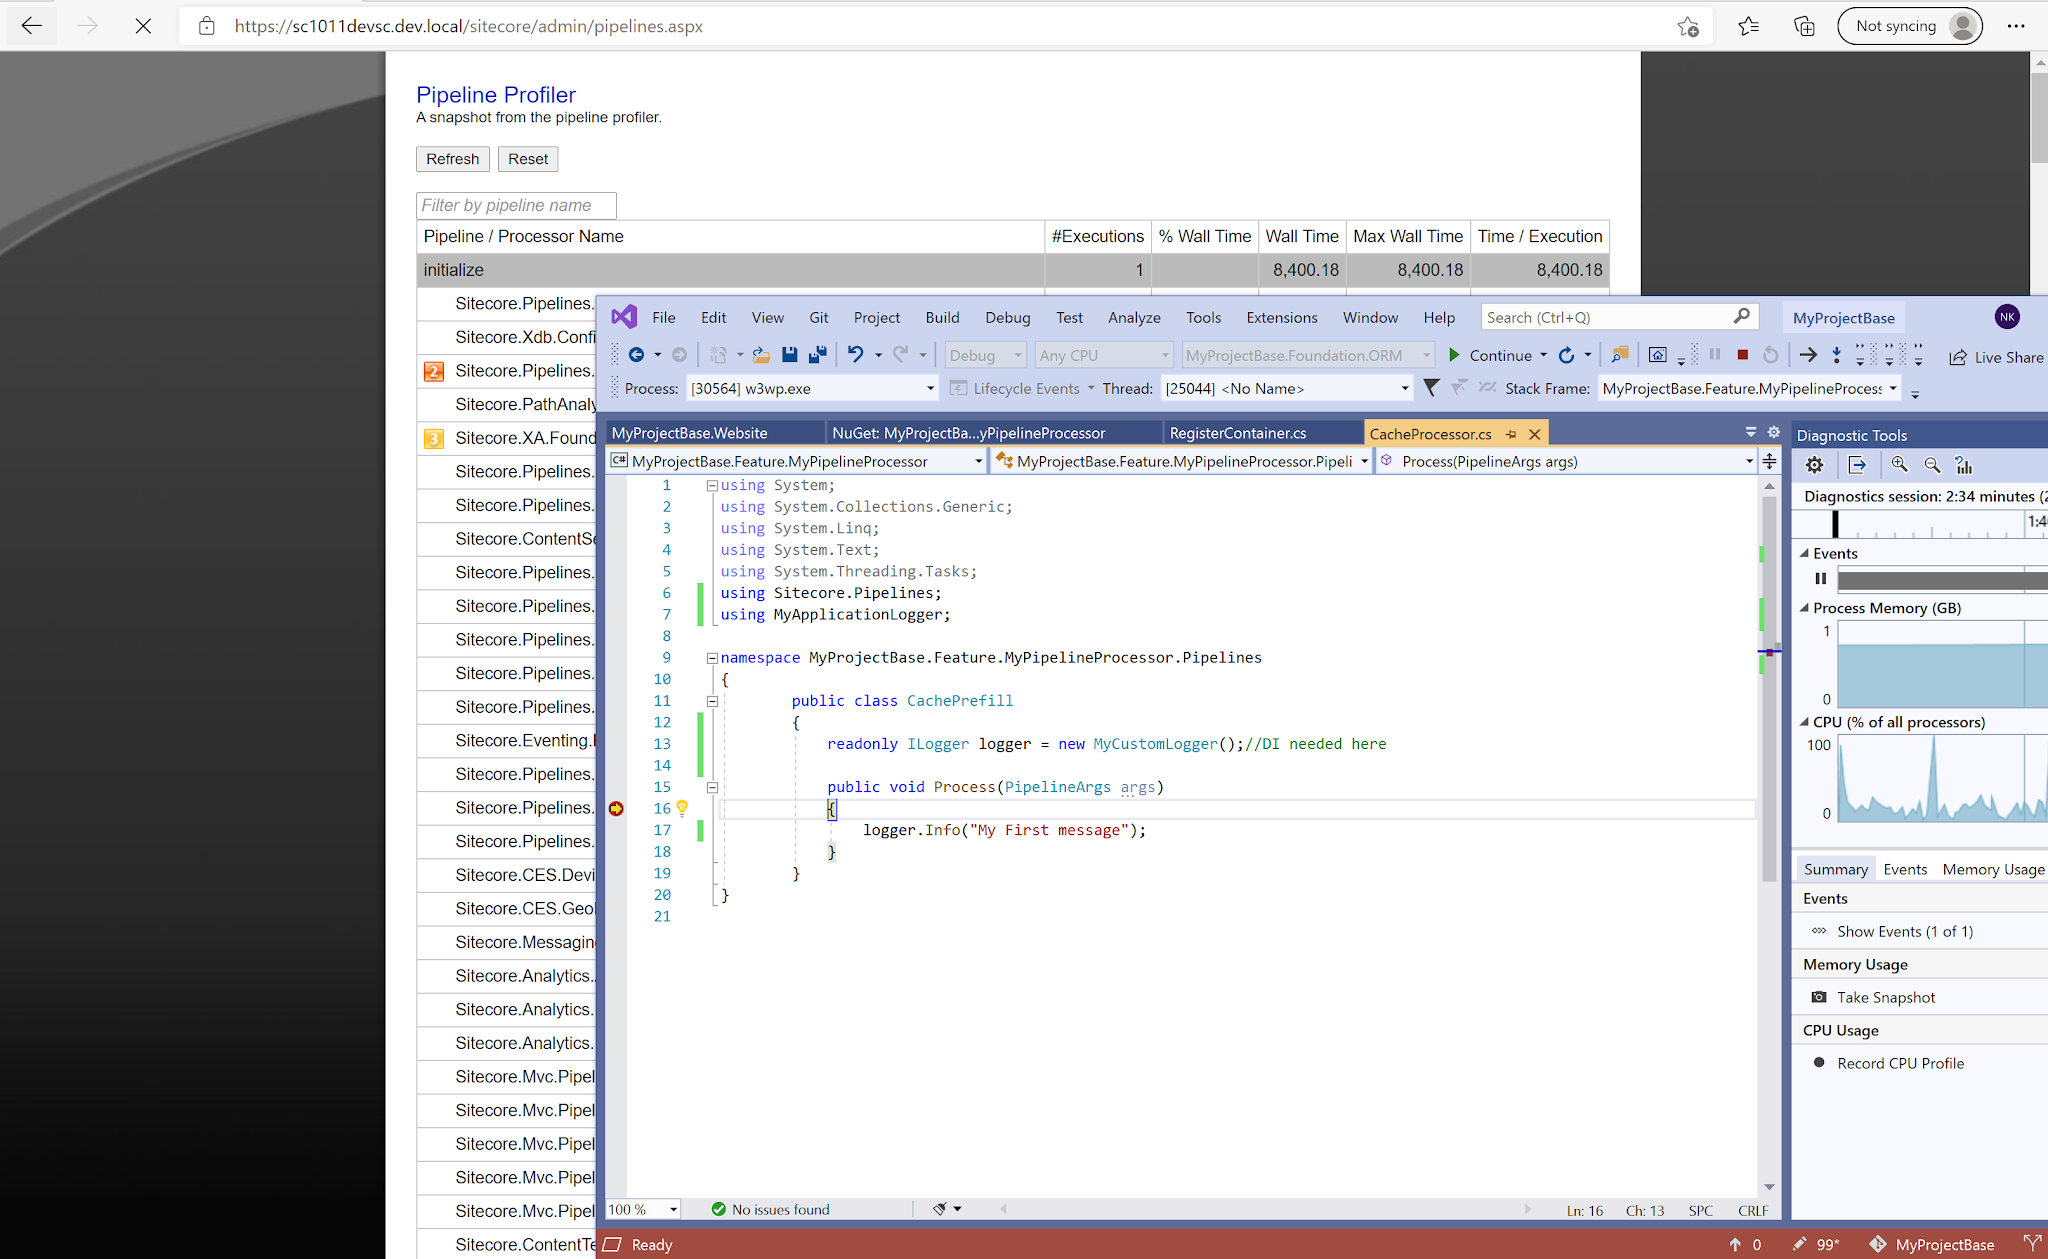Click the lightbulb quick action on line 16
This screenshot has width=2048, height=1259.
682,808
